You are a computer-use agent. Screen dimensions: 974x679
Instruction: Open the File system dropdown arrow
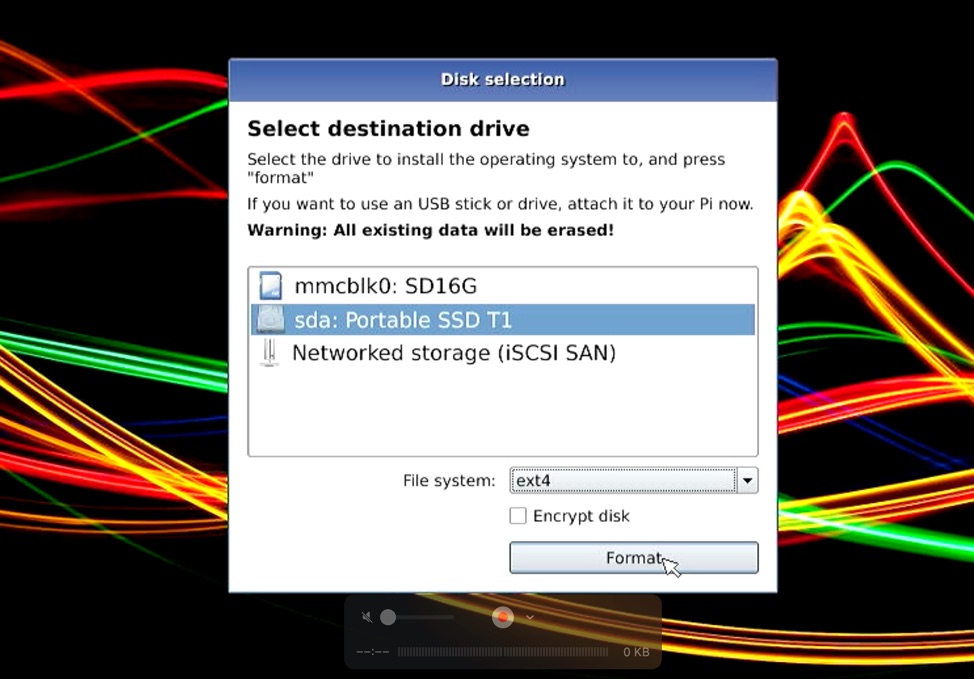click(x=747, y=481)
